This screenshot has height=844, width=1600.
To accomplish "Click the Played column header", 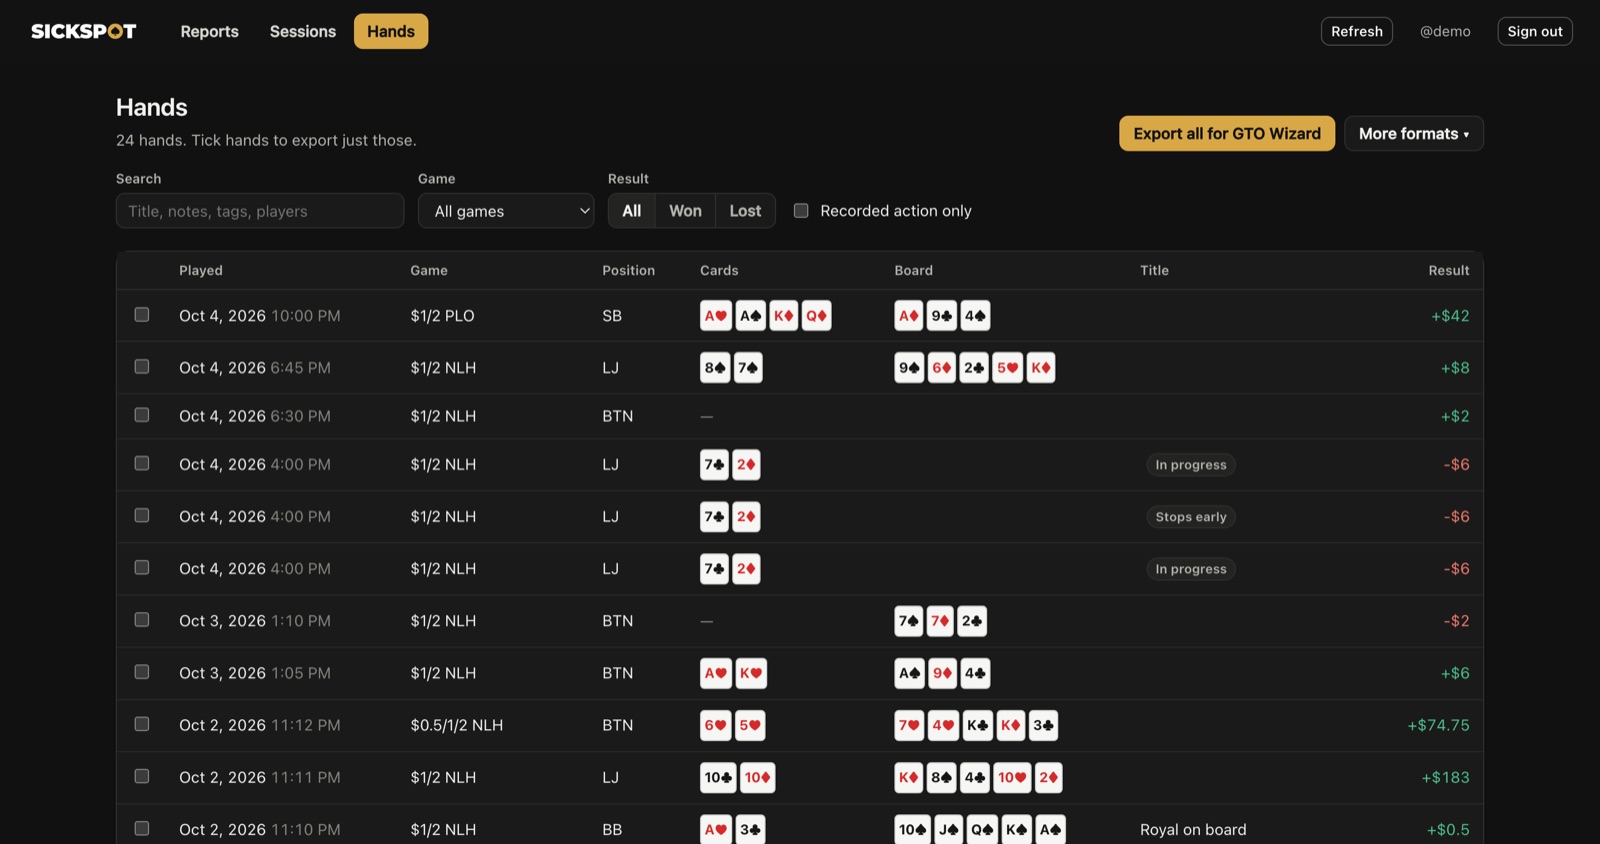I will tap(201, 270).
